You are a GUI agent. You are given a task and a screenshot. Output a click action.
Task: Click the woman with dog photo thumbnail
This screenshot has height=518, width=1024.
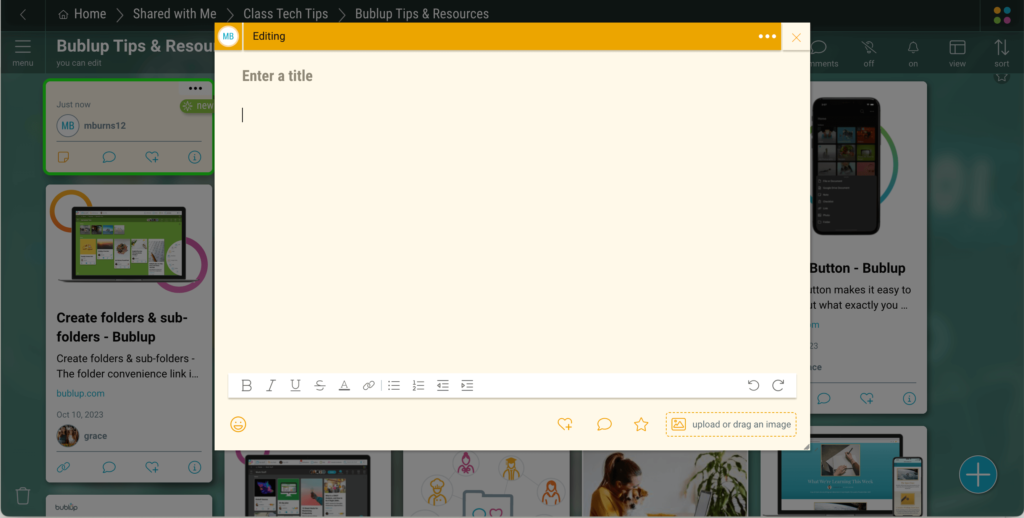[x=665, y=483]
